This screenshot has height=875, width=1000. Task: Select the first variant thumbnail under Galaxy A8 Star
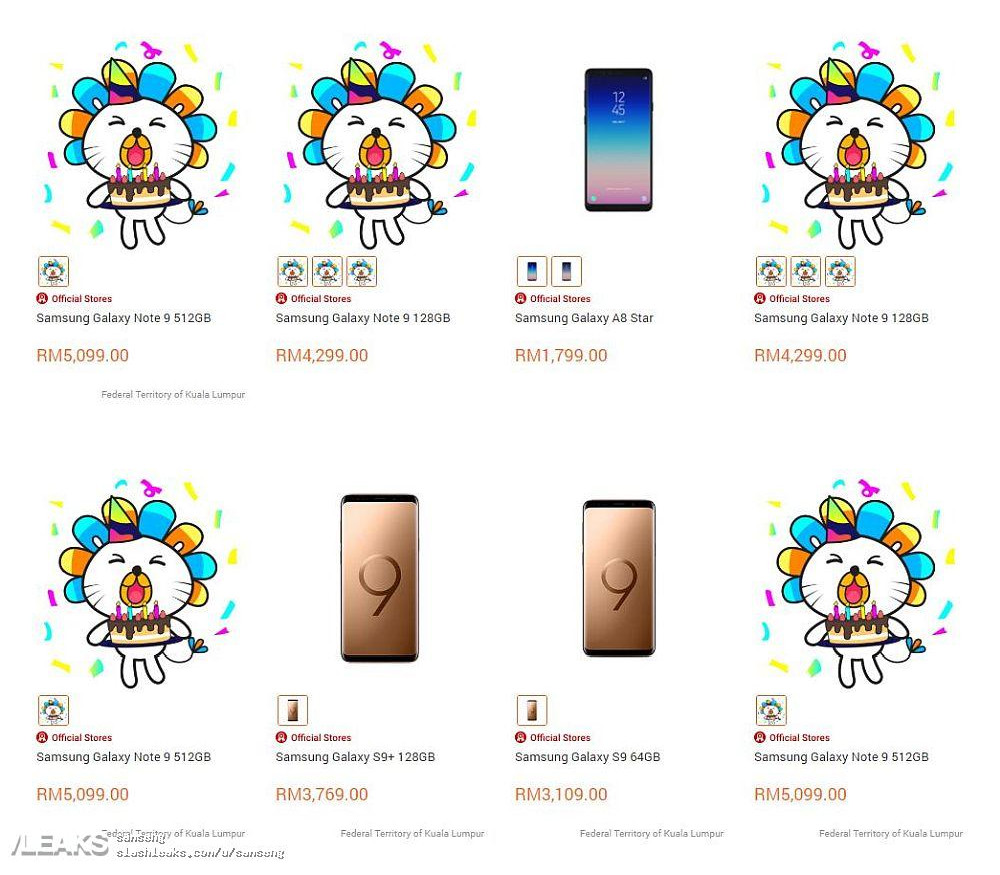(532, 271)
